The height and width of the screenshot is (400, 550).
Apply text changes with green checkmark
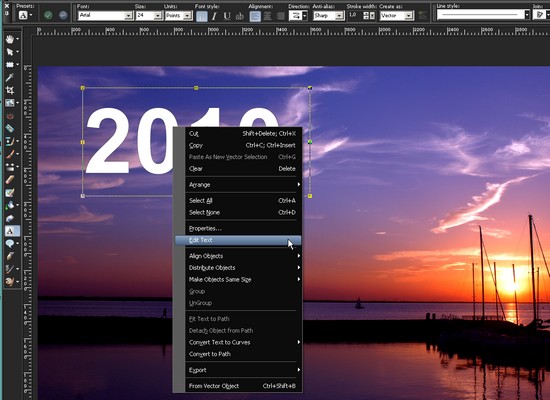pos(48,15)
